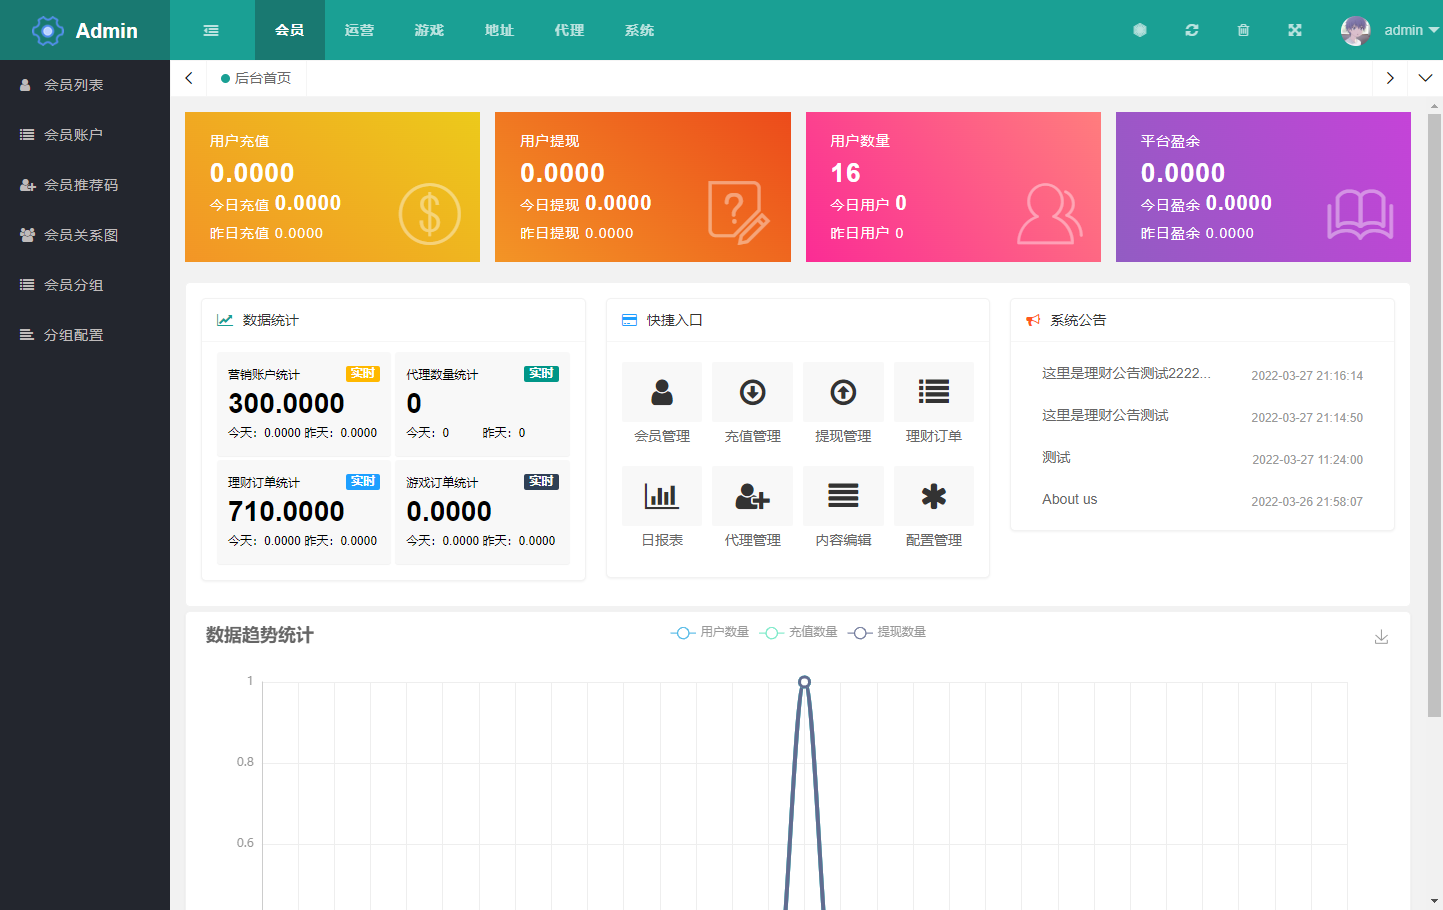The width and height of the screenshot is (1443, 910).
Task: Open 会员推荐码 in the sidebar
Action: click(x=85, y=185)
